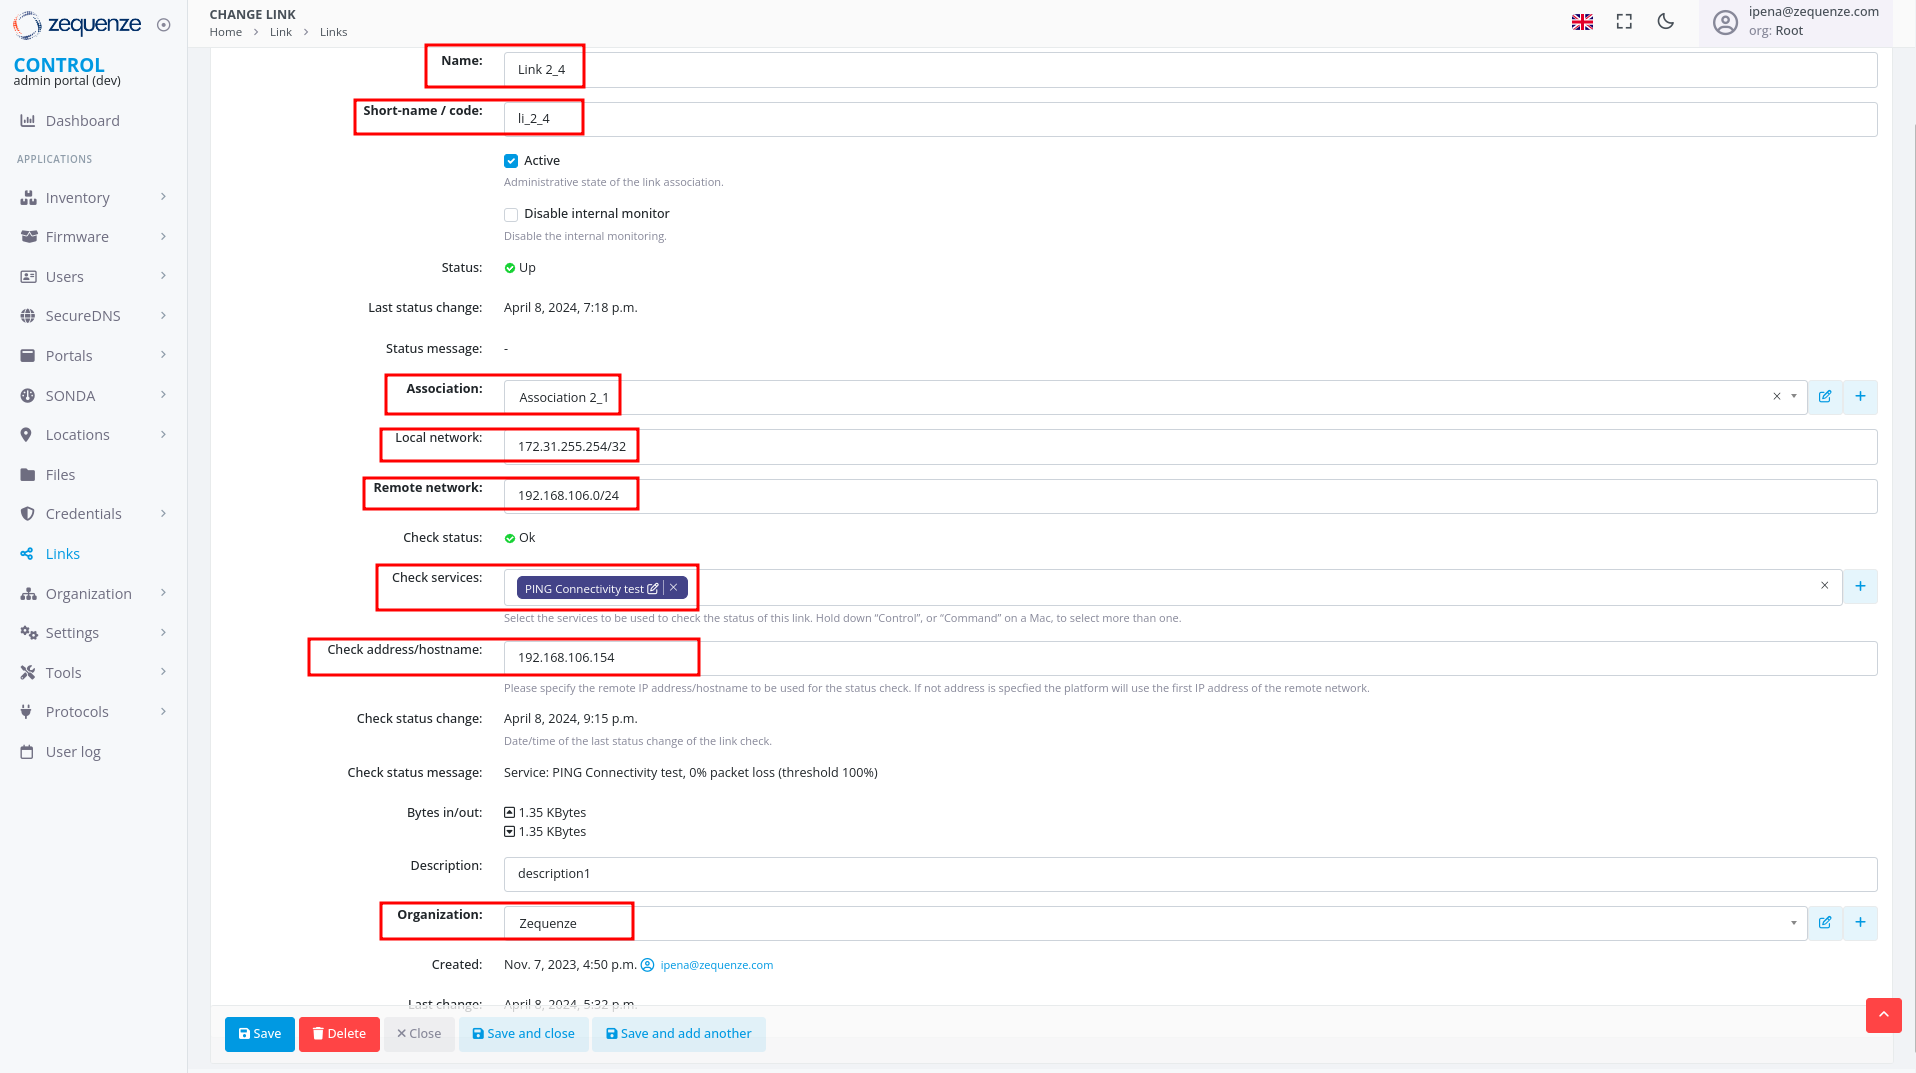Switch to dark mode moon icon
The height and width of the screenshot is (1073, 1916).
click(1665, 22)
